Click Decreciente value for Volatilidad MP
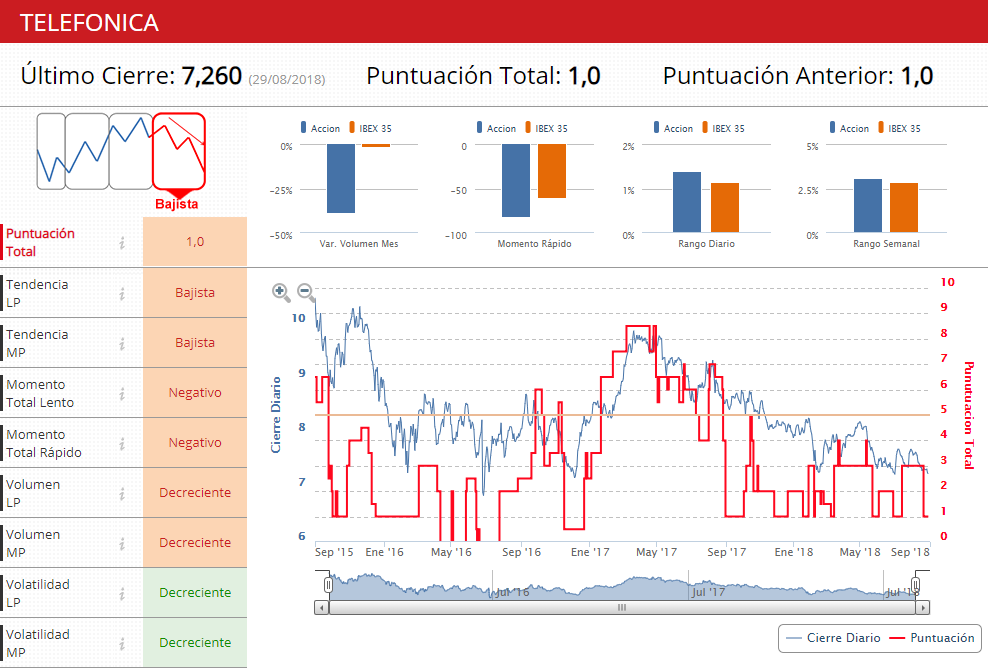 pos(195,642)
